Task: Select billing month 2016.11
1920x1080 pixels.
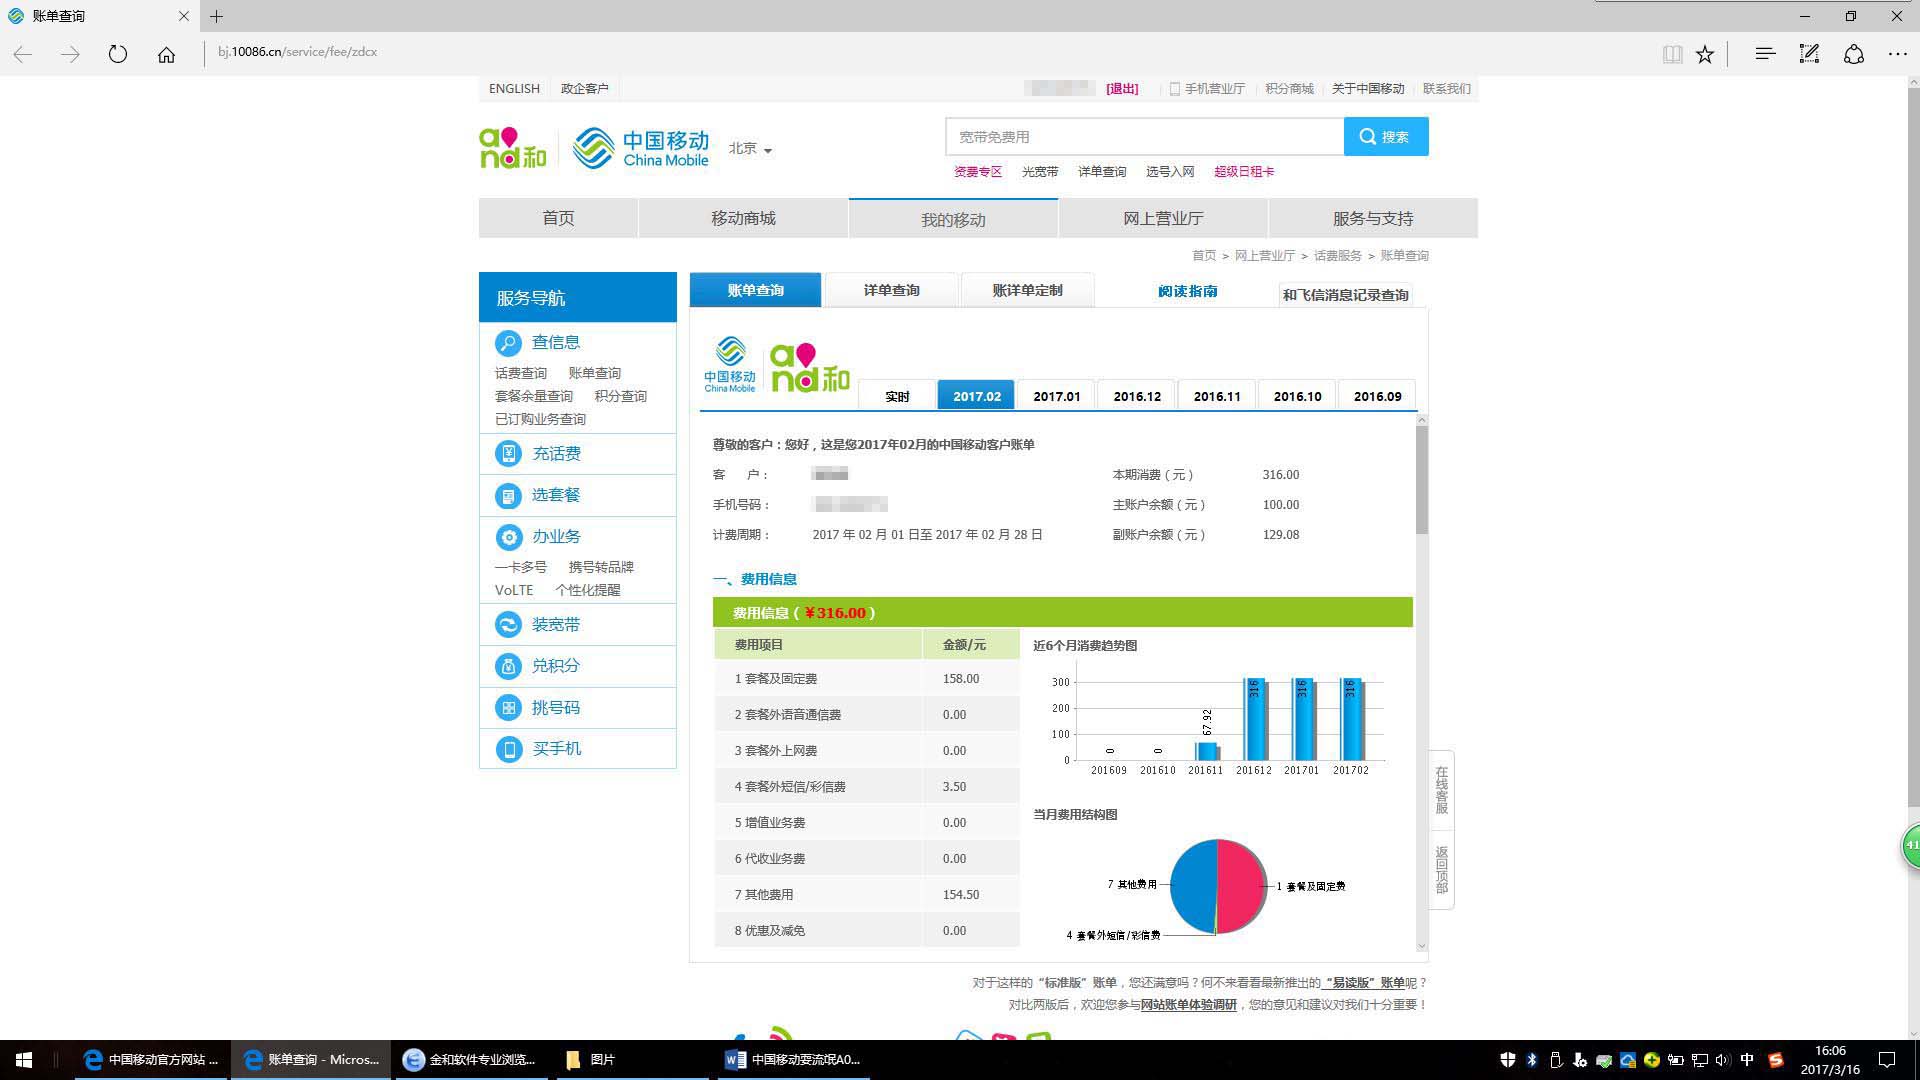Action: [1217, 396]
